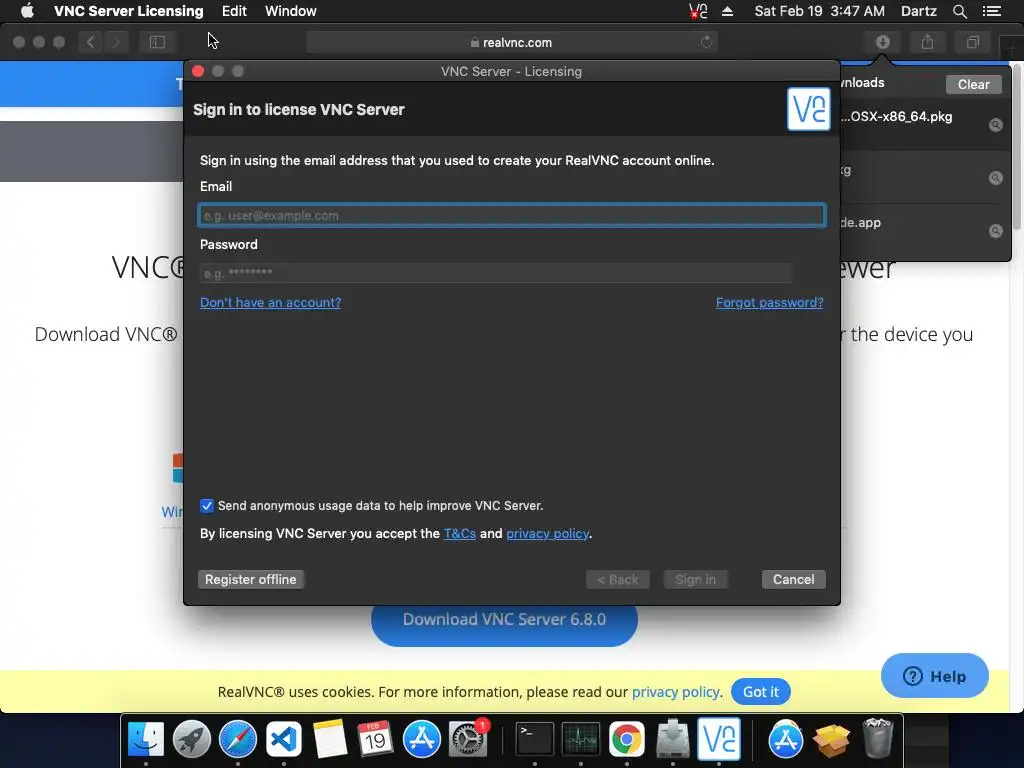Image resolution: width=1024 pixels, height=768 pixels.
Task: Open Terminal from the dock
Action: tap(535, 739)
